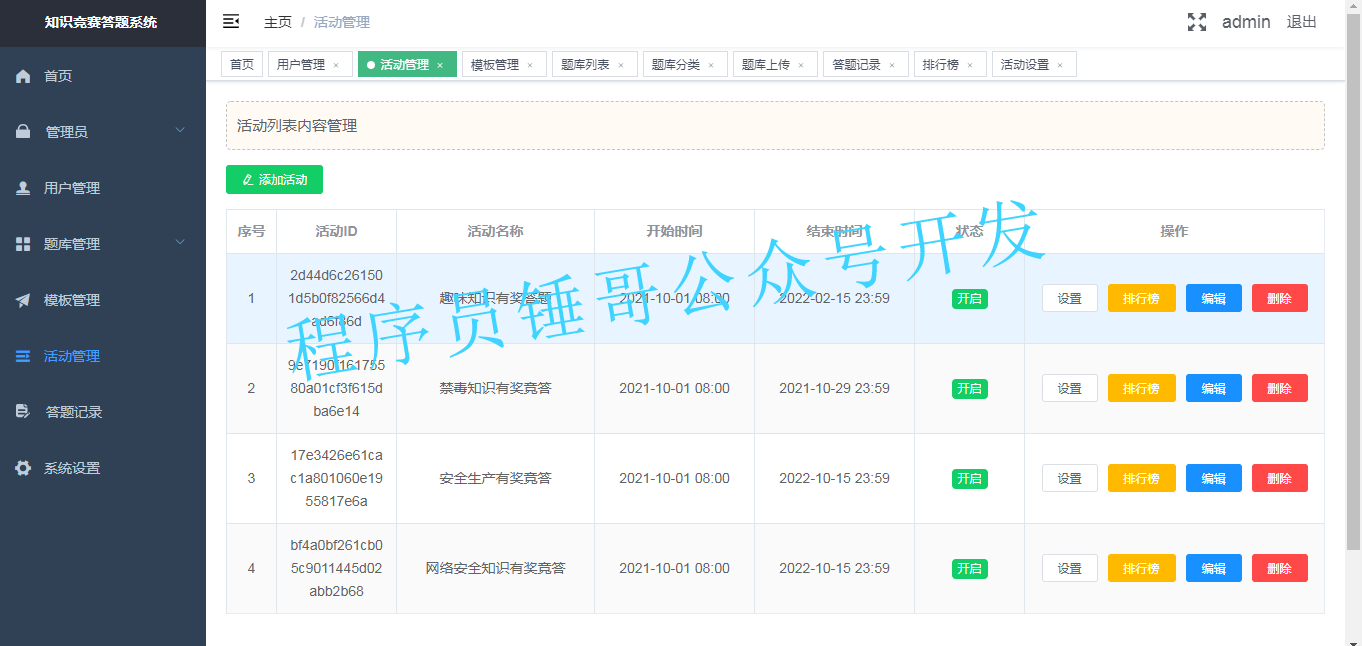The width and height of the screenshot is (1362, 646).
Task: Click the gear icon beside 系统设置
Action: pyautogui.click(x=23, y=468)
